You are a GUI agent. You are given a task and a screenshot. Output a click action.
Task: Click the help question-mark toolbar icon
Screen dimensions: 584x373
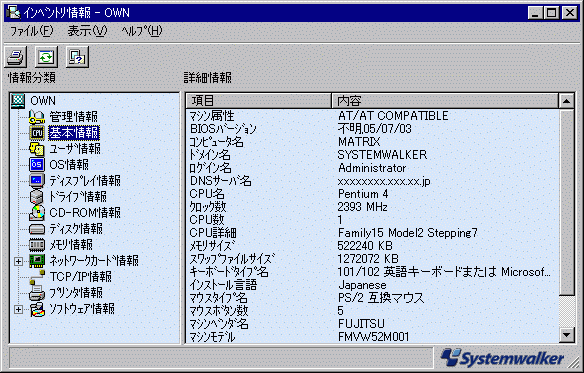click(77, 57)
